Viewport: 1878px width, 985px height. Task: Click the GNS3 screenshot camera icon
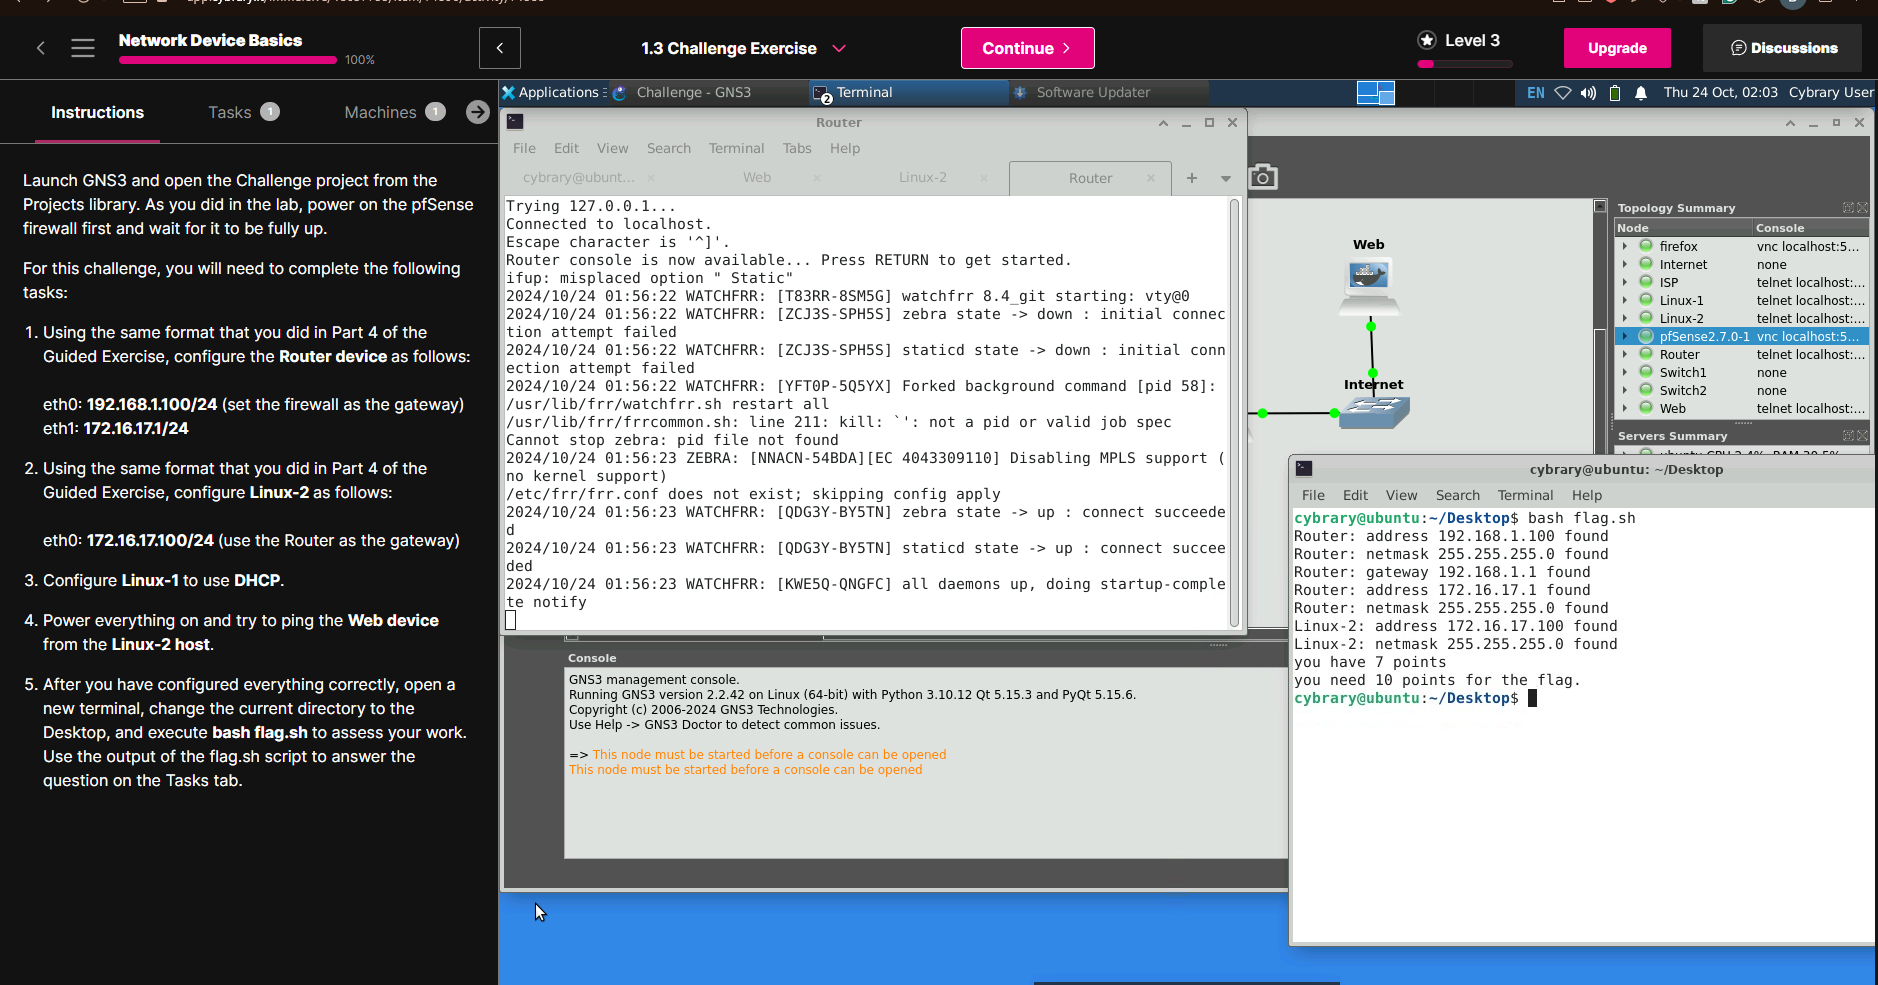1263,177
